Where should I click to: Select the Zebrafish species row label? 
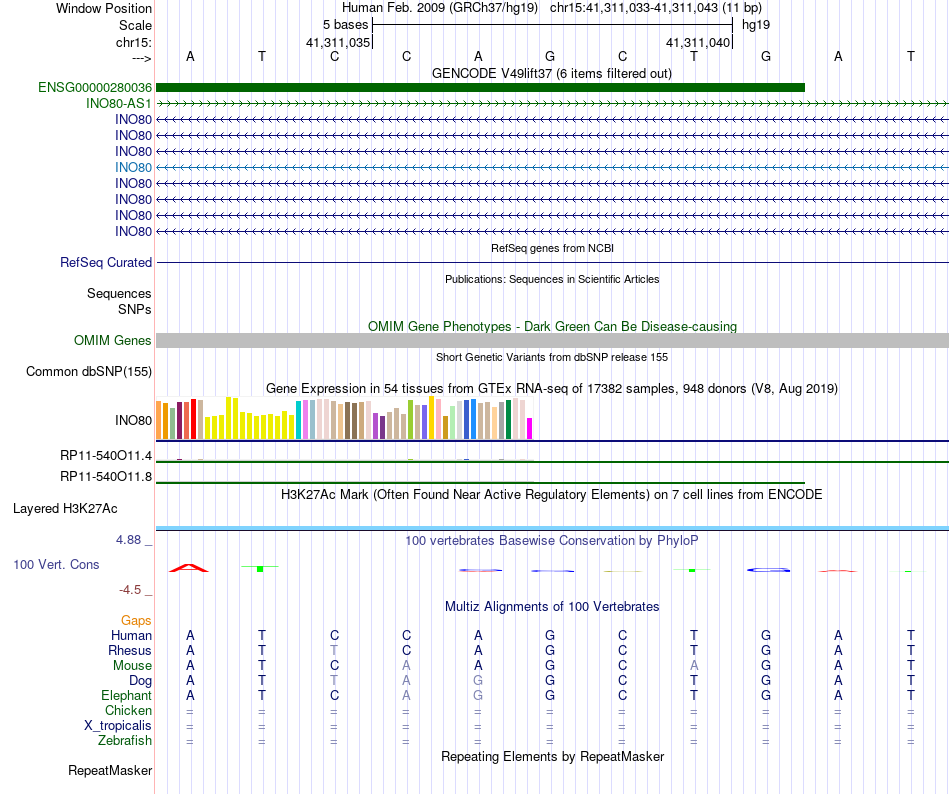click(x=125, y=741)
